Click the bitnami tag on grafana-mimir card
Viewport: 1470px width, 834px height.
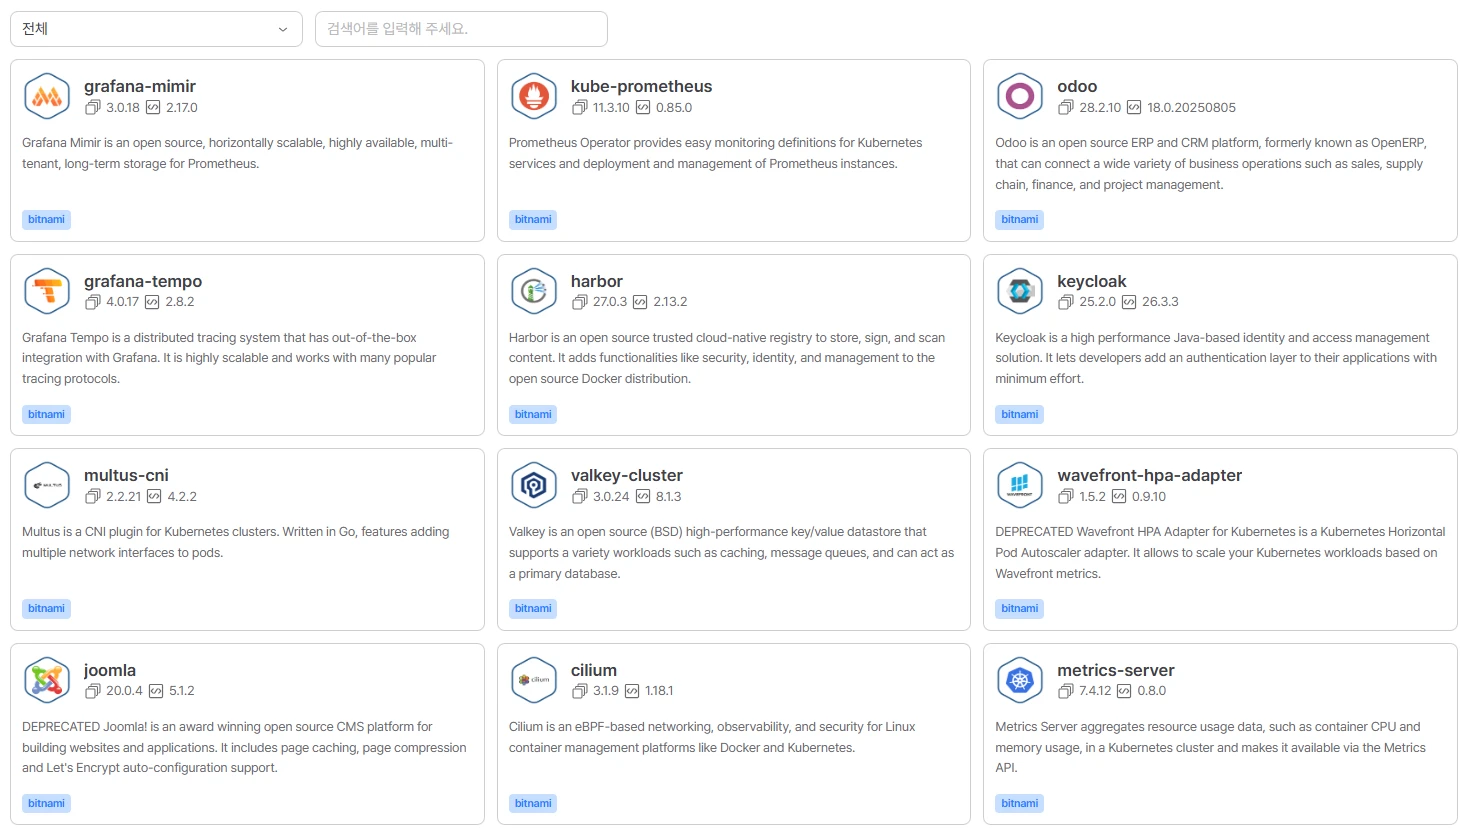(x=46, y=219)
